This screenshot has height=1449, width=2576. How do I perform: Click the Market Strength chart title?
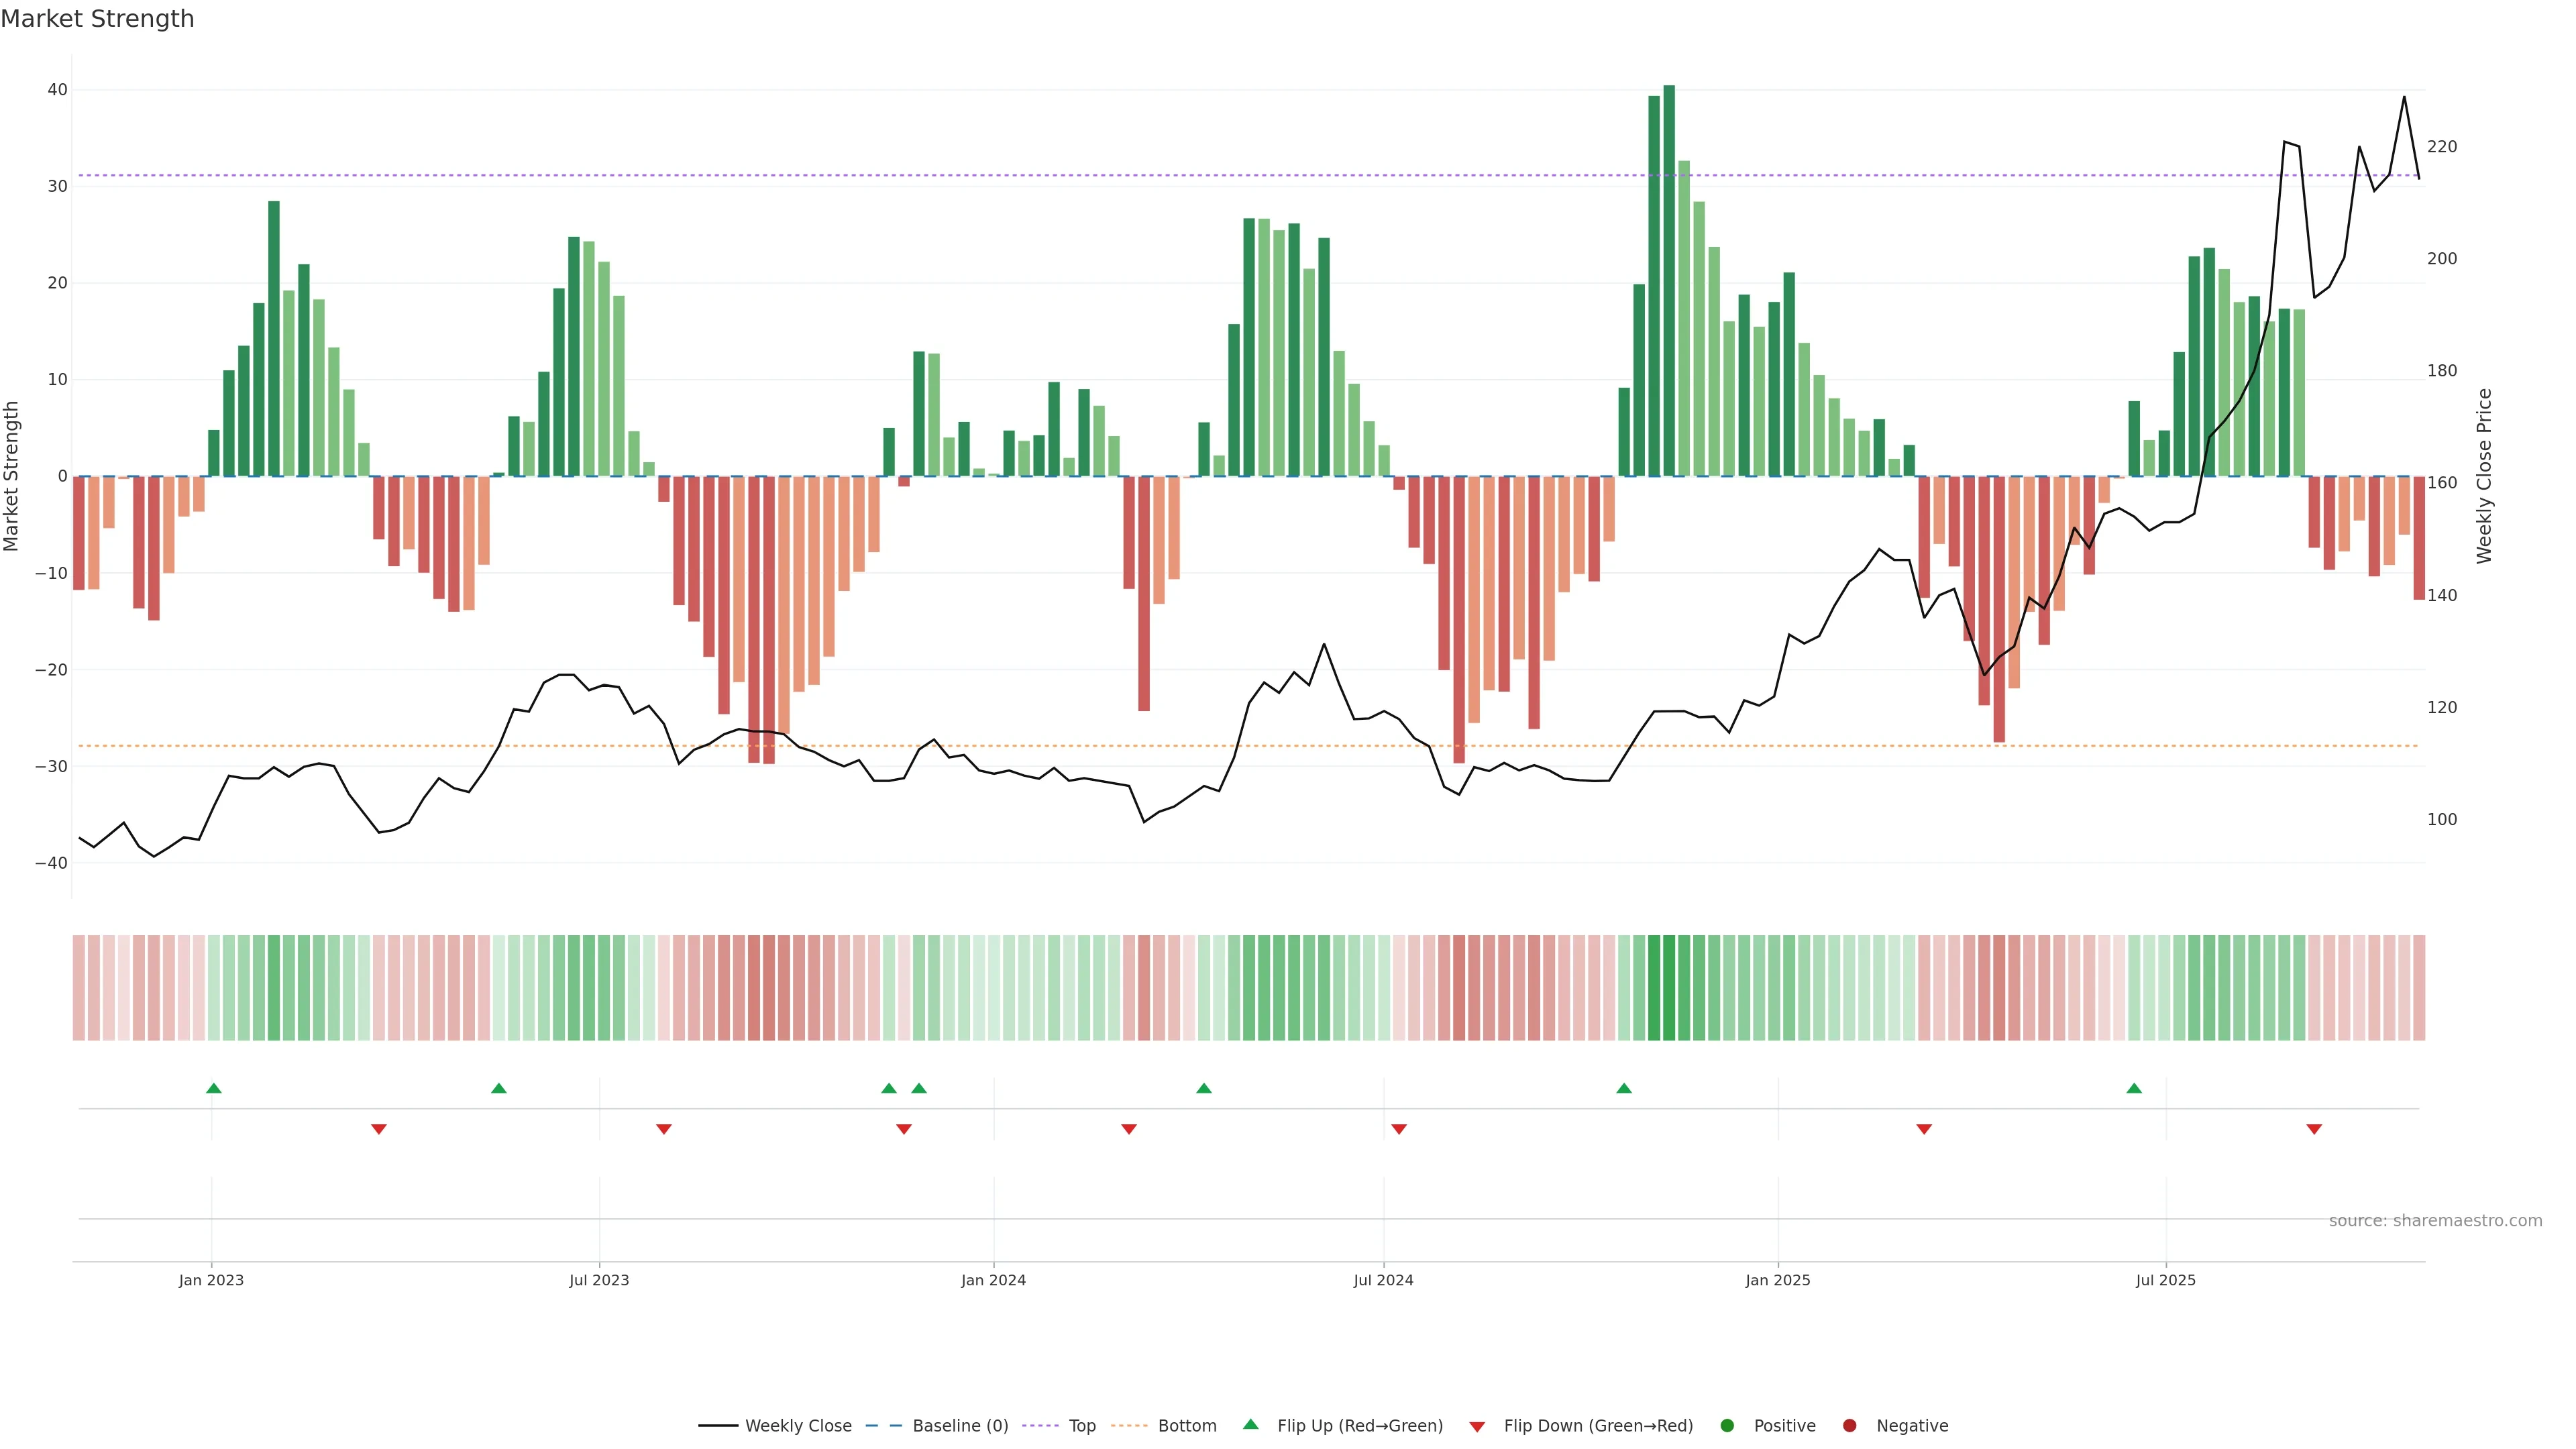(x=97, y=19)
